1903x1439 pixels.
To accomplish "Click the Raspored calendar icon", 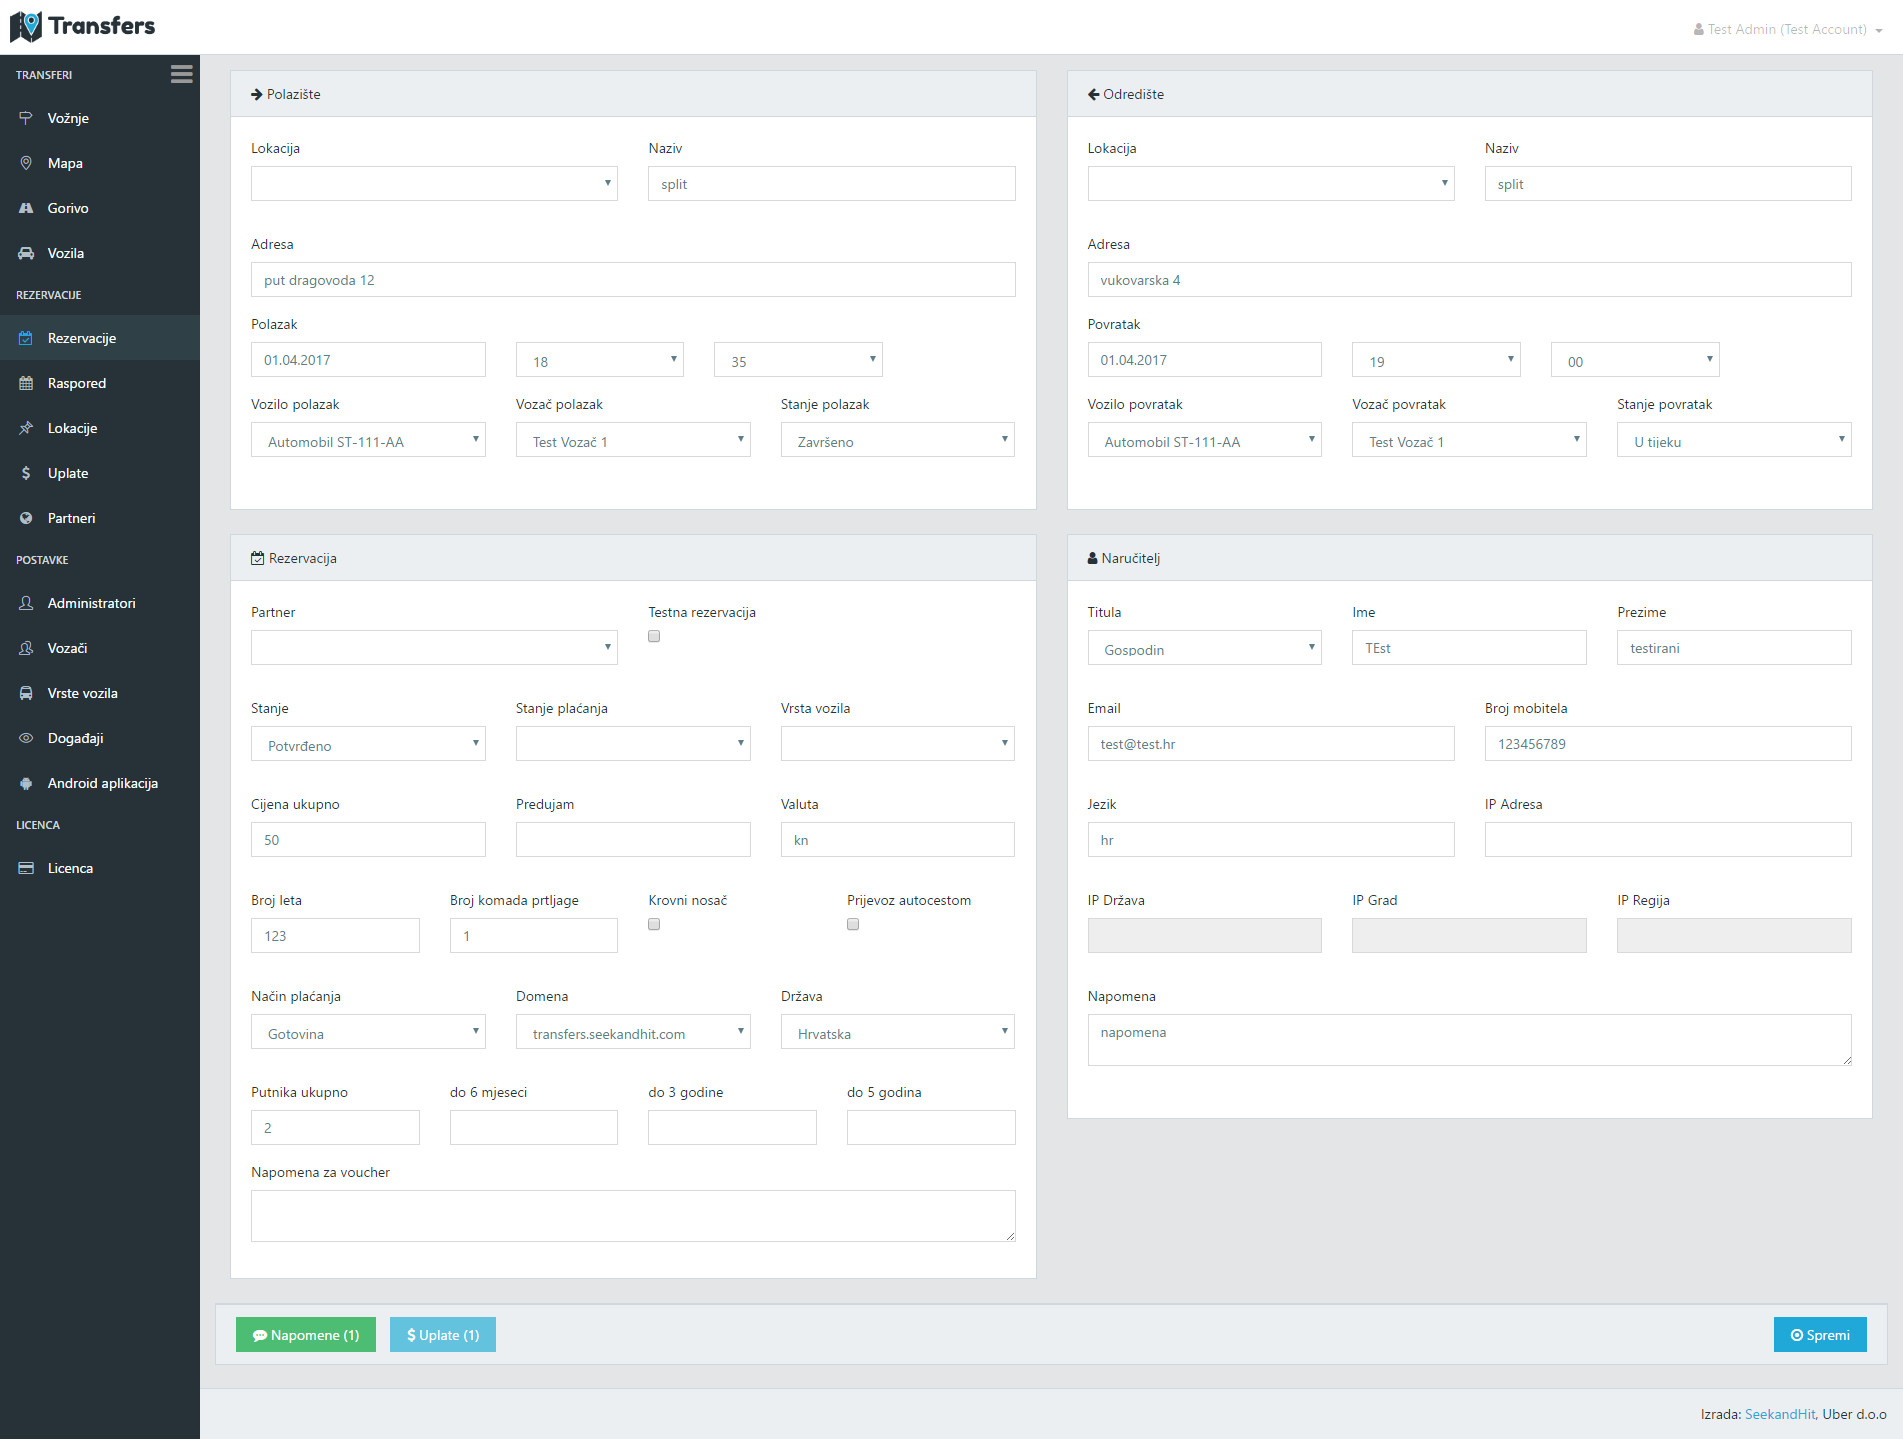I will 26,383.
